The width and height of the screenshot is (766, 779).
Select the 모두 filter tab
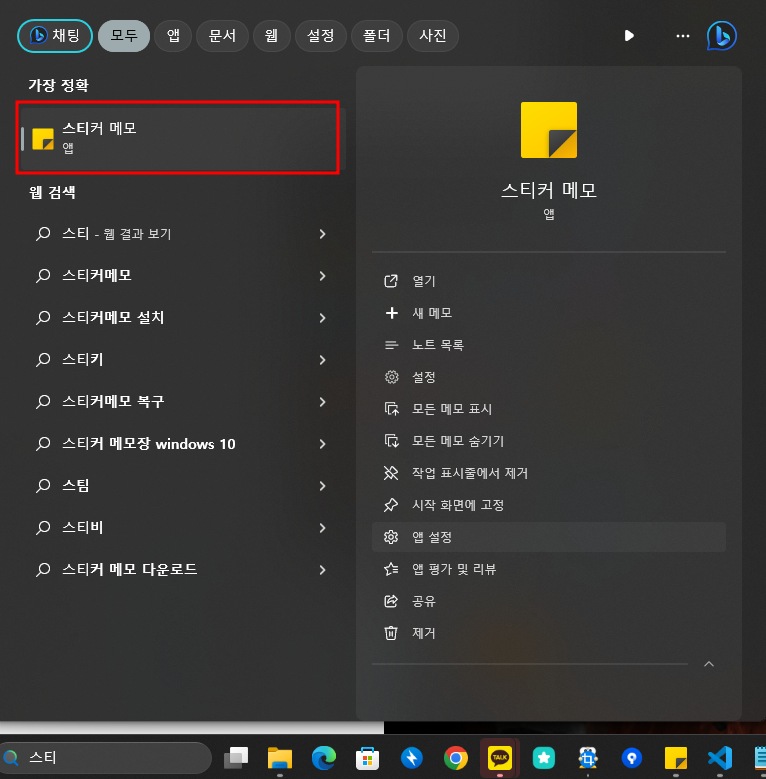tap(124, 36)
